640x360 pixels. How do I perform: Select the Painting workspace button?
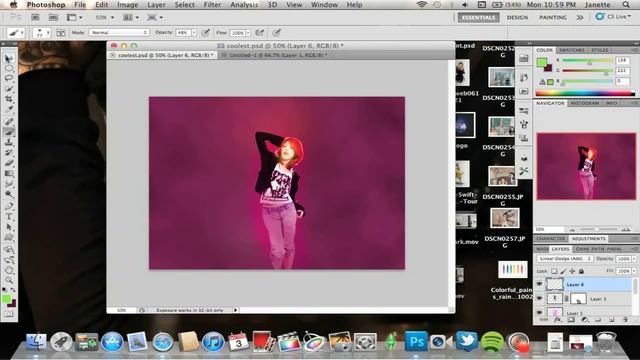pyautogui.click(x=553, y=18)
